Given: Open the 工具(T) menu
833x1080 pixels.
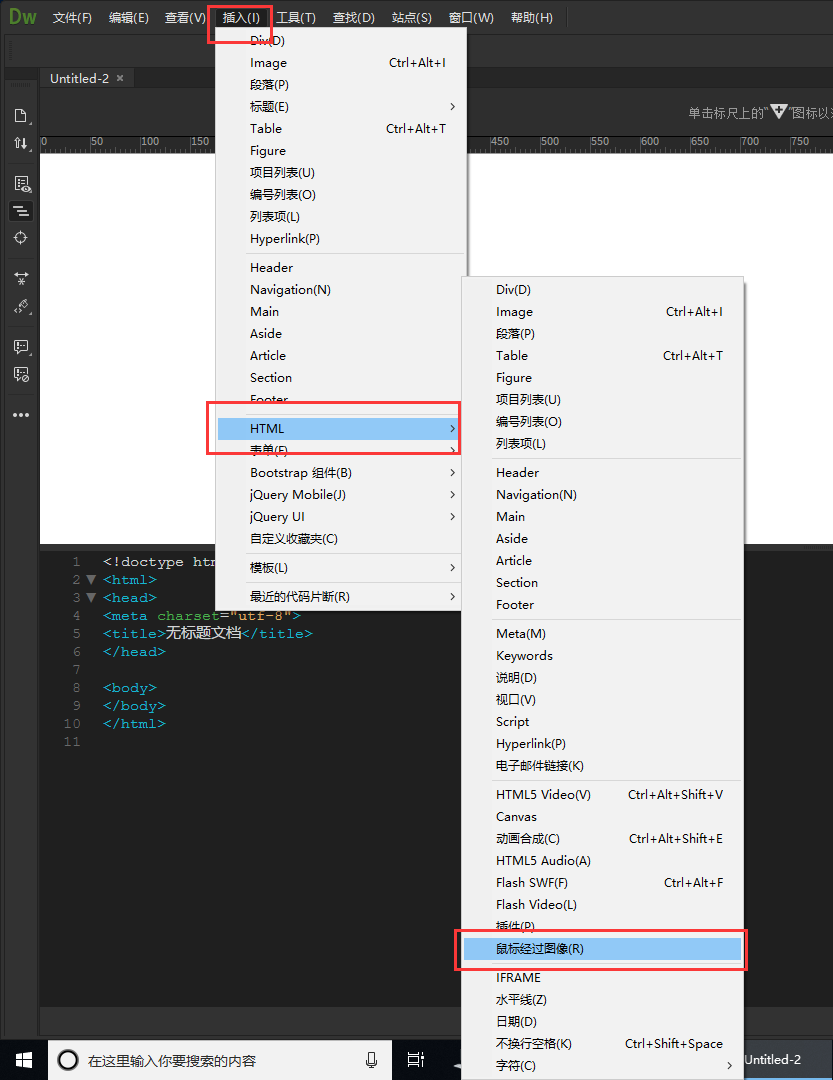Looking at the screenshot, I should point(296,17).
